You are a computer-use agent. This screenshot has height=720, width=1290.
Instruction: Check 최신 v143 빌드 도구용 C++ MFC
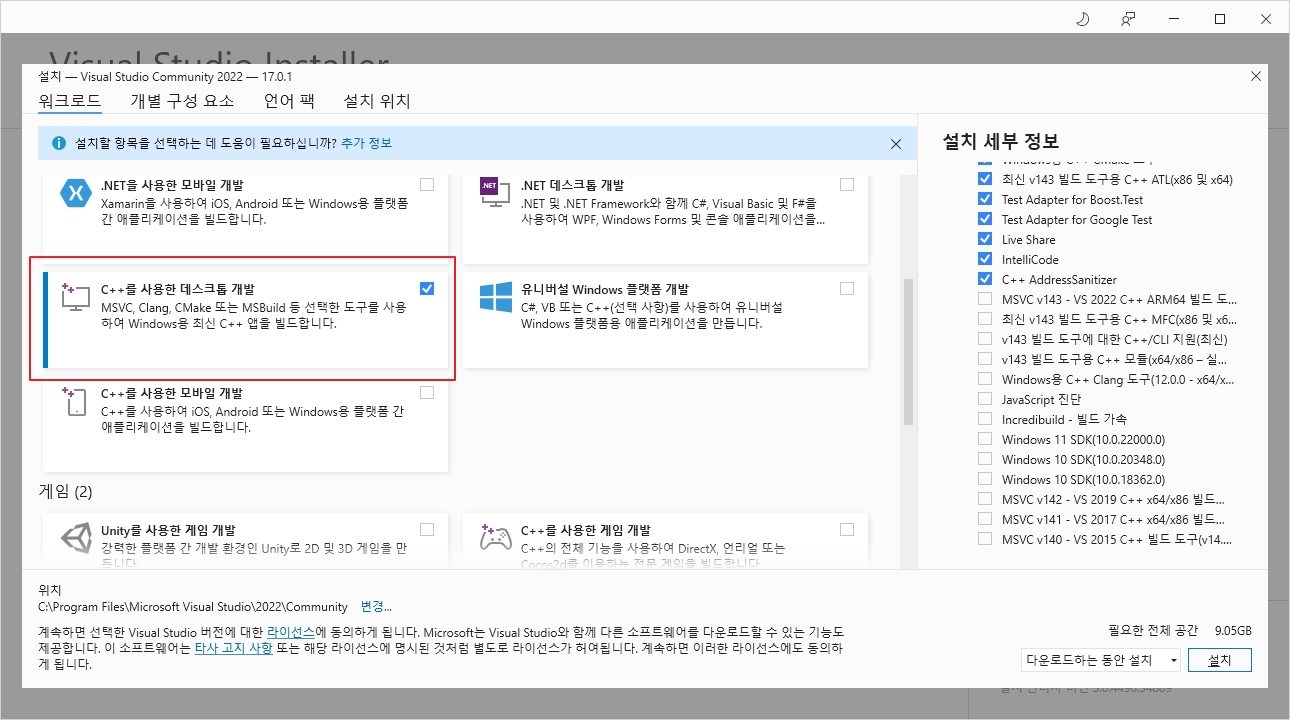pyautogui.click(x=985, y=319)
